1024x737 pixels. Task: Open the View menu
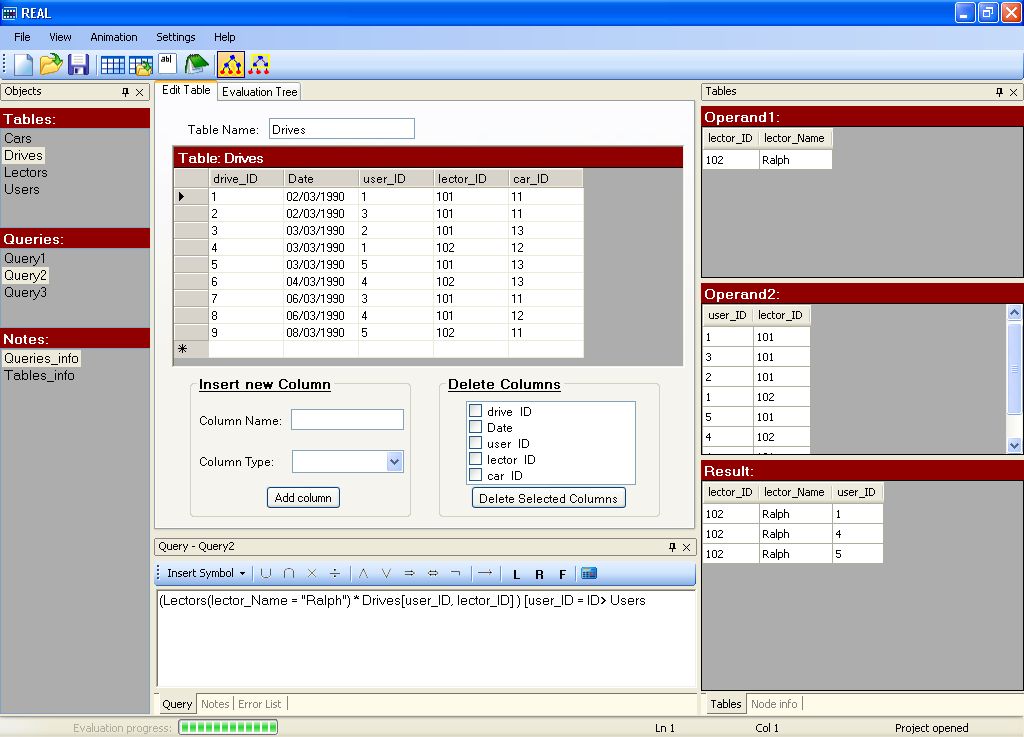pos(60,37)
